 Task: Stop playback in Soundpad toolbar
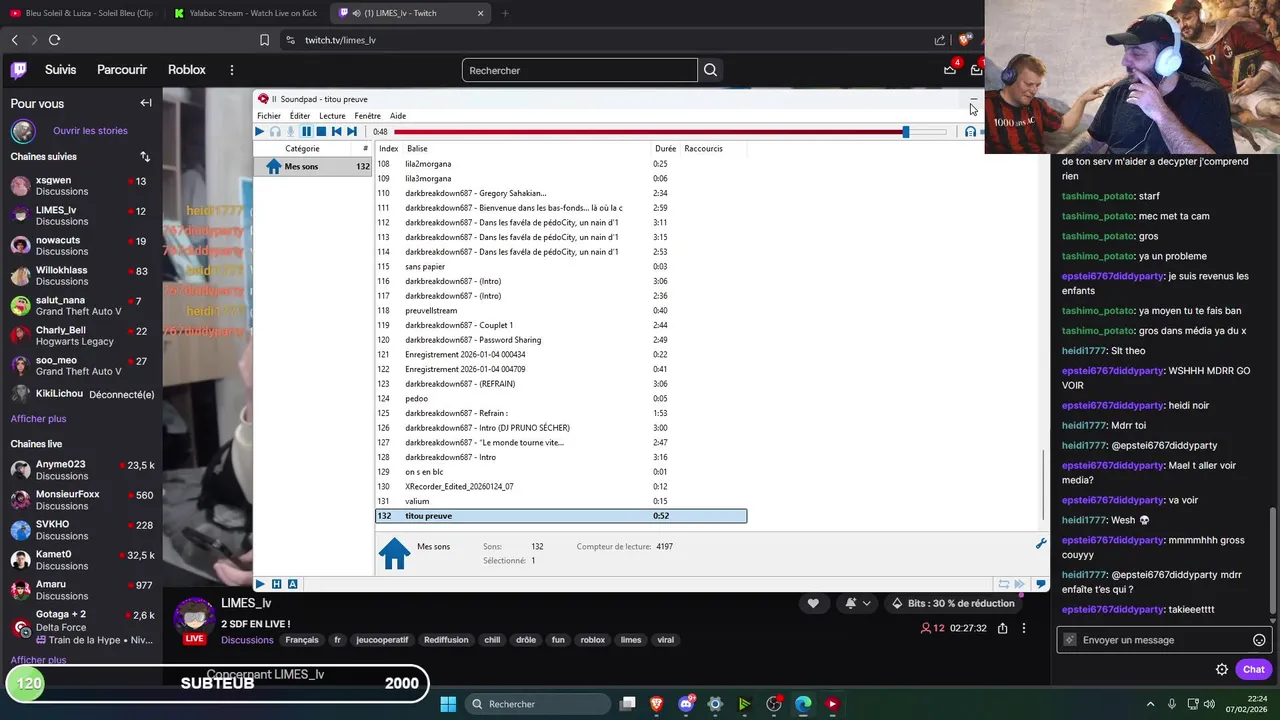[x=321, y=132]
